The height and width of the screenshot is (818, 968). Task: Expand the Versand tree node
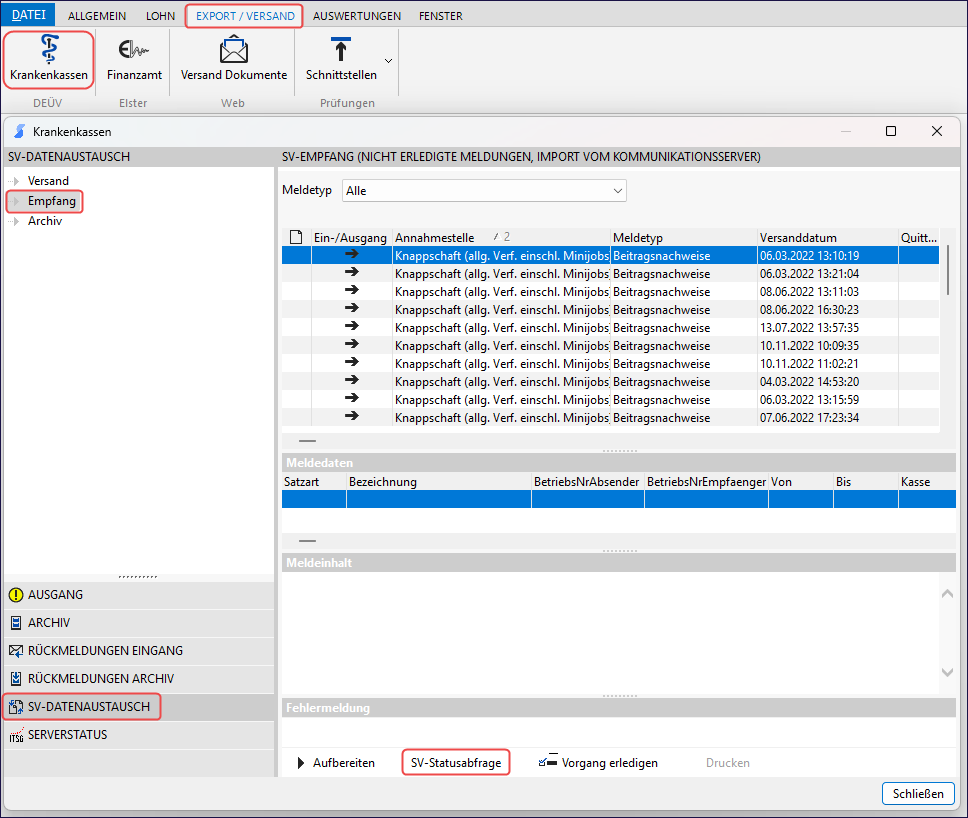pos(14,181)
